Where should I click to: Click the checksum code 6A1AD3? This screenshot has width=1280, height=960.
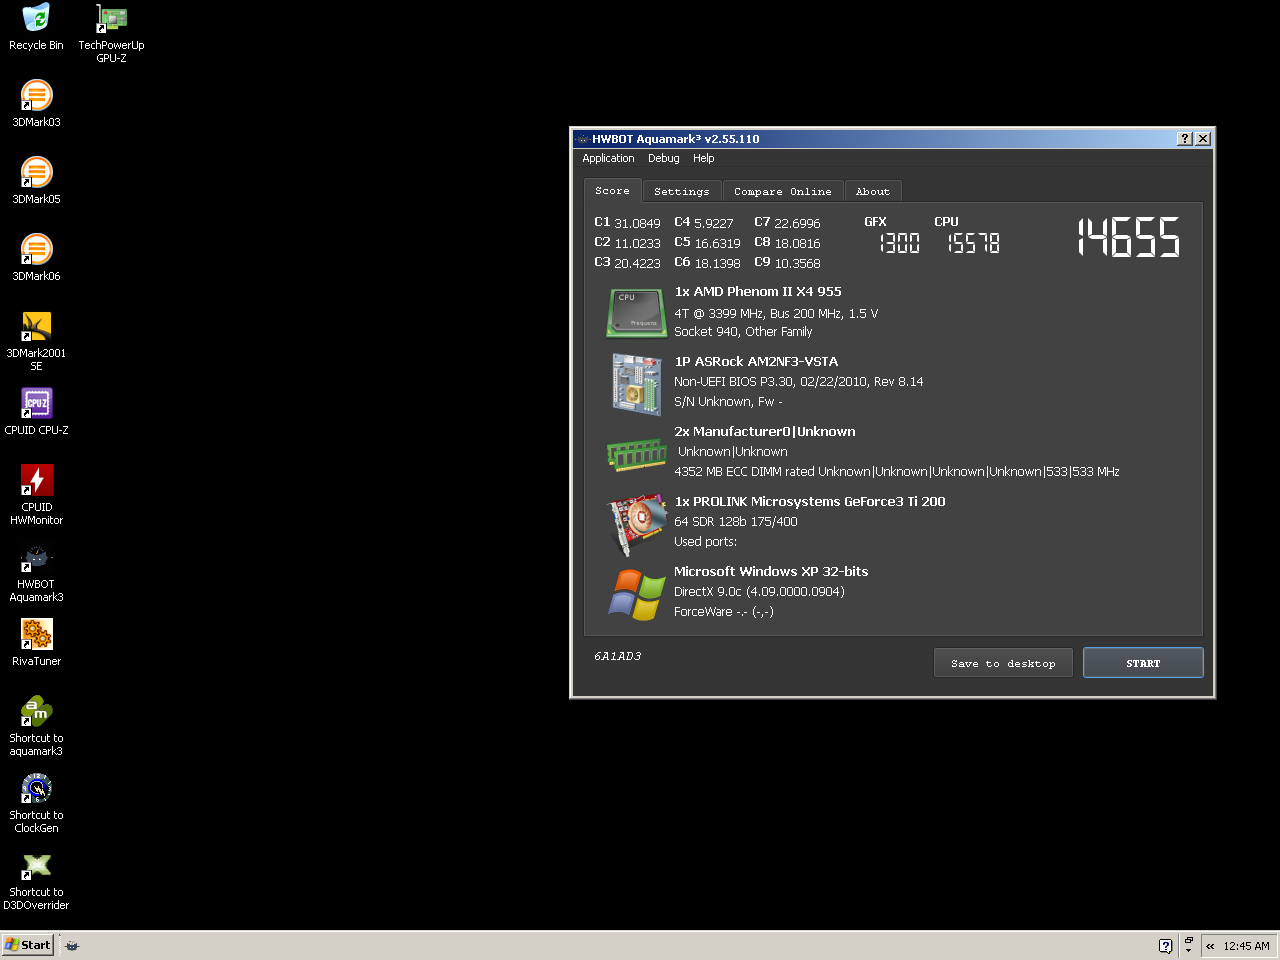pos(618,656)
